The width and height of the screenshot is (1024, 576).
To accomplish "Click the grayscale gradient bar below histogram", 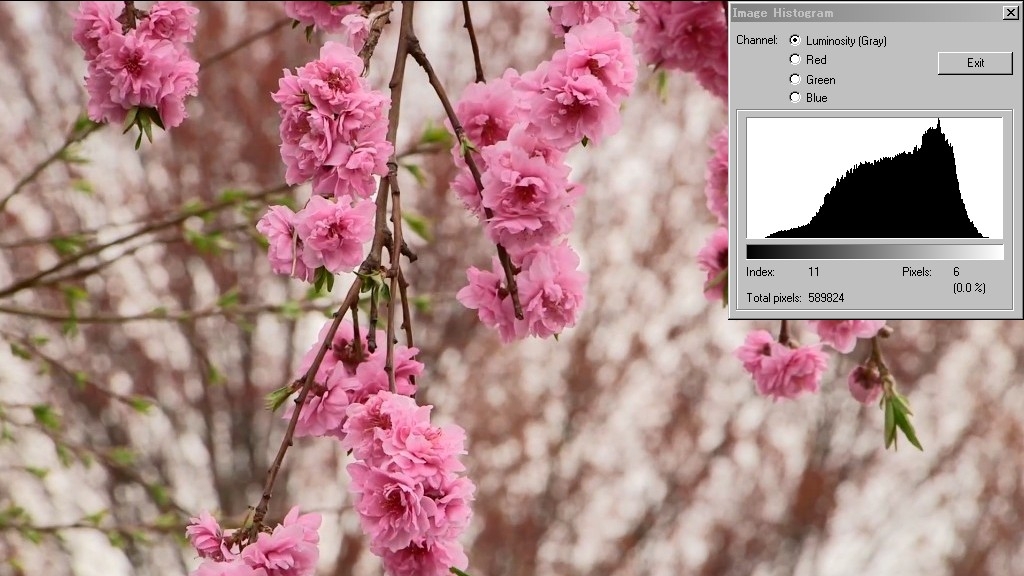I will (x=874, y=252).
